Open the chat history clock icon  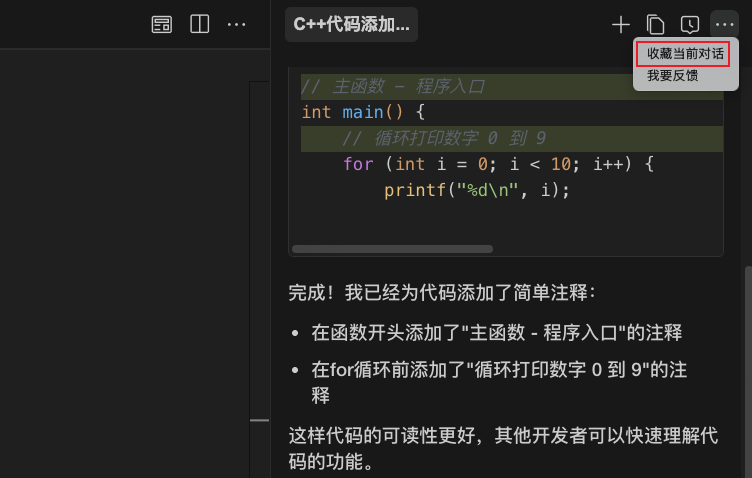pos(689,25)
